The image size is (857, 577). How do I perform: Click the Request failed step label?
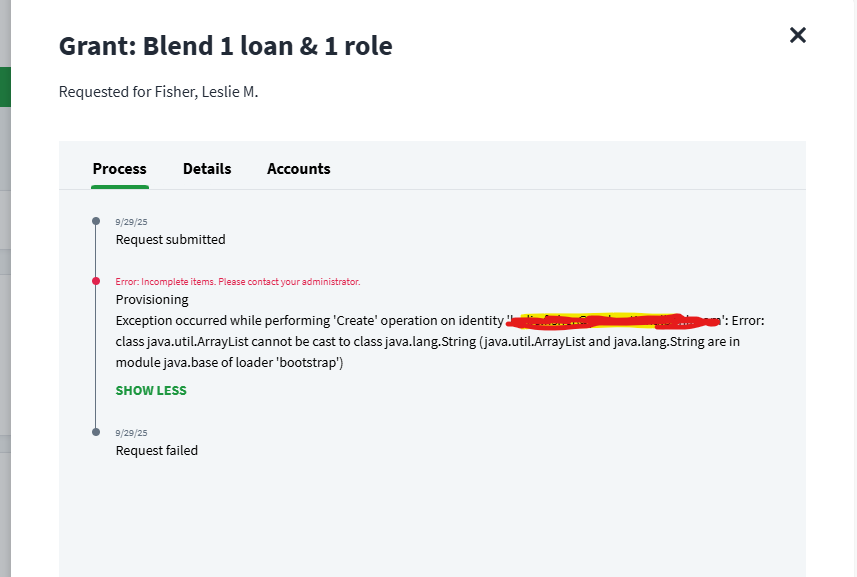pyautogui.click(x=157, y=451)
